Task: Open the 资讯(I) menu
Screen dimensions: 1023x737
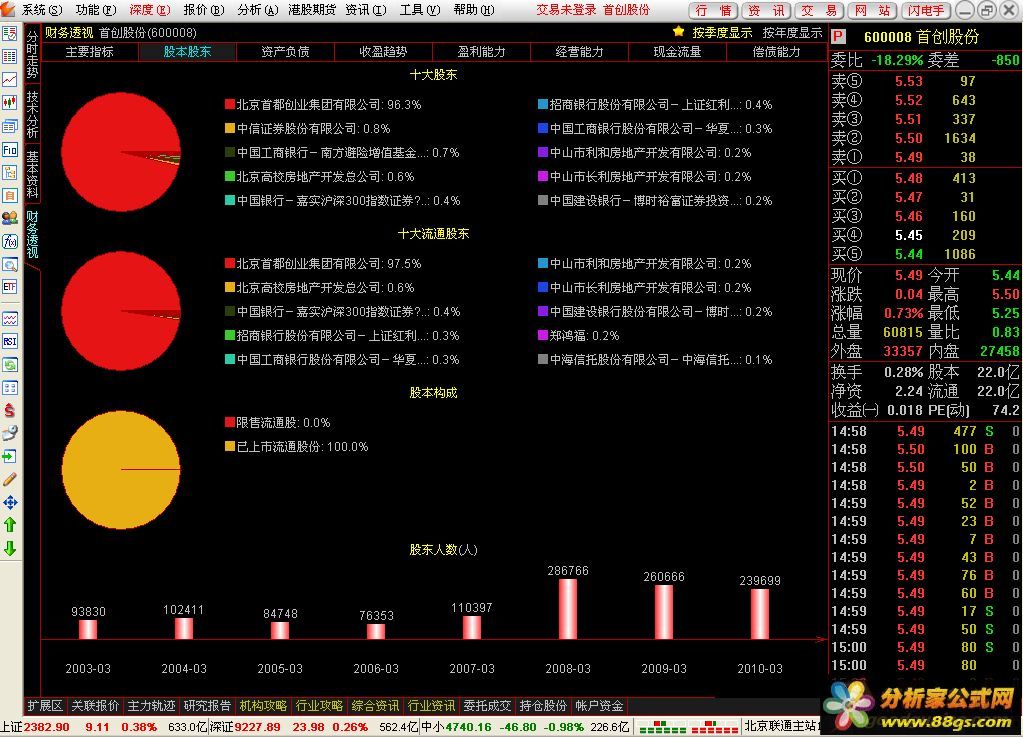Action: pyautogui.click(x=365, y=10)
